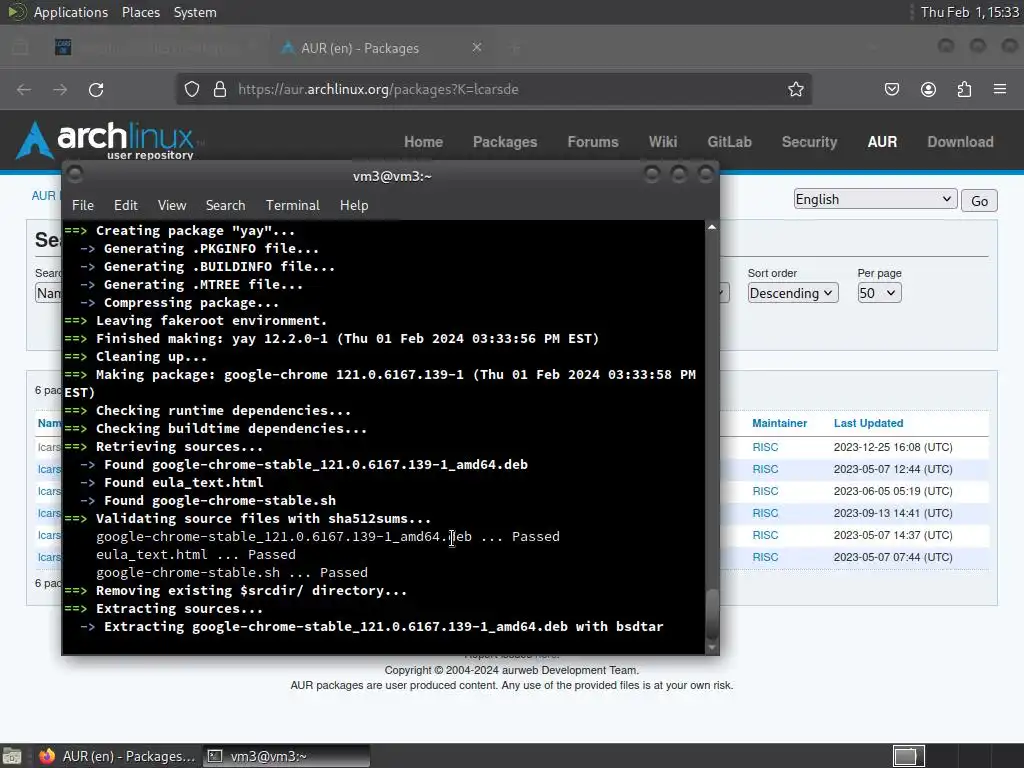The width and height of the screenshot is (1024, 768).
Task: Open the Applications menu
Action: coord(71,12)
